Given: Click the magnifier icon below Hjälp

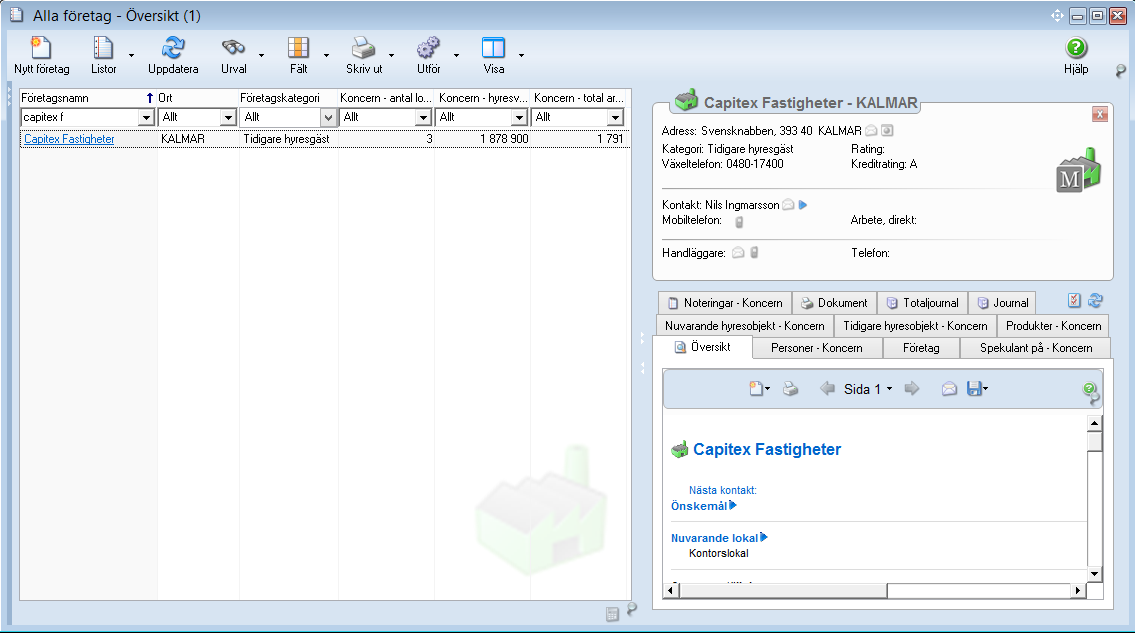Looking at the screenshot, I should pos(1121,71).
